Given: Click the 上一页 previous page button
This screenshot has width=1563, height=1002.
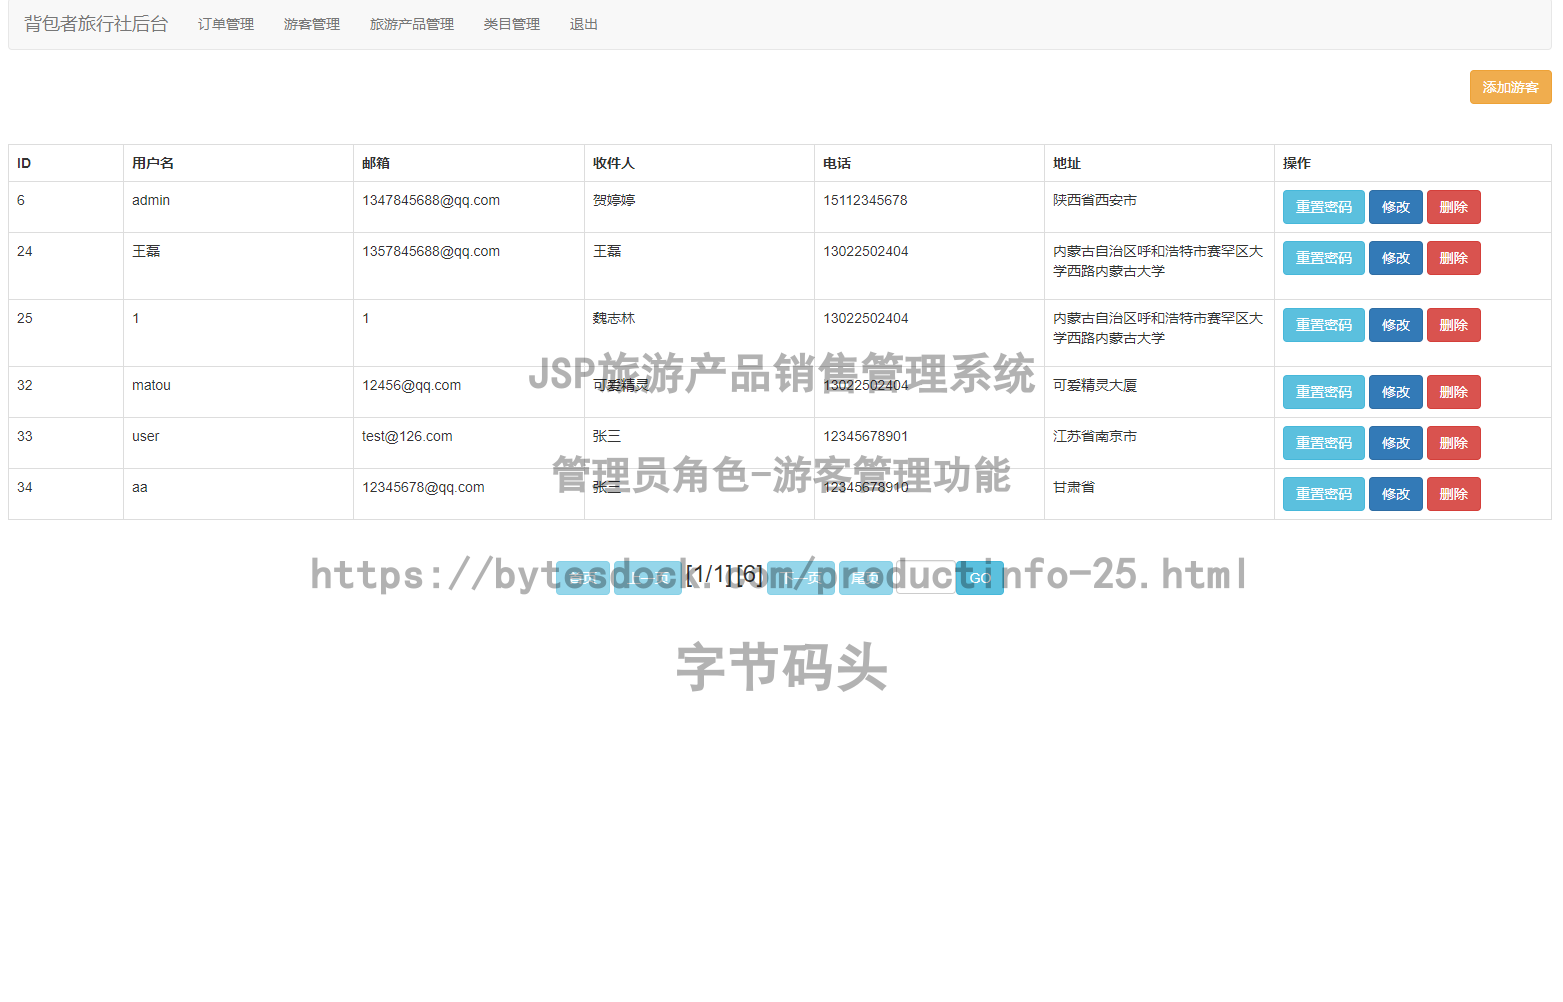Looking at the screenshot, I should tap(648, 578).
